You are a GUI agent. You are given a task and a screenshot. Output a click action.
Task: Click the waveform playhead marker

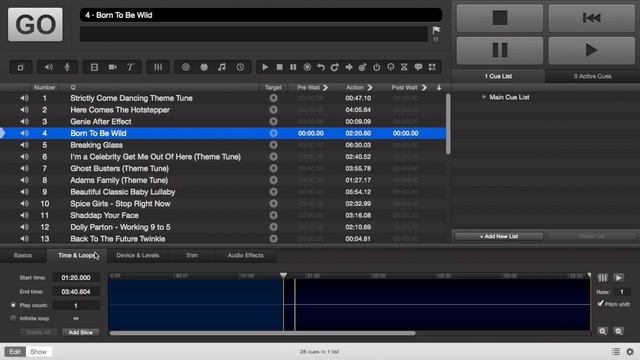[x=283, y=276]
